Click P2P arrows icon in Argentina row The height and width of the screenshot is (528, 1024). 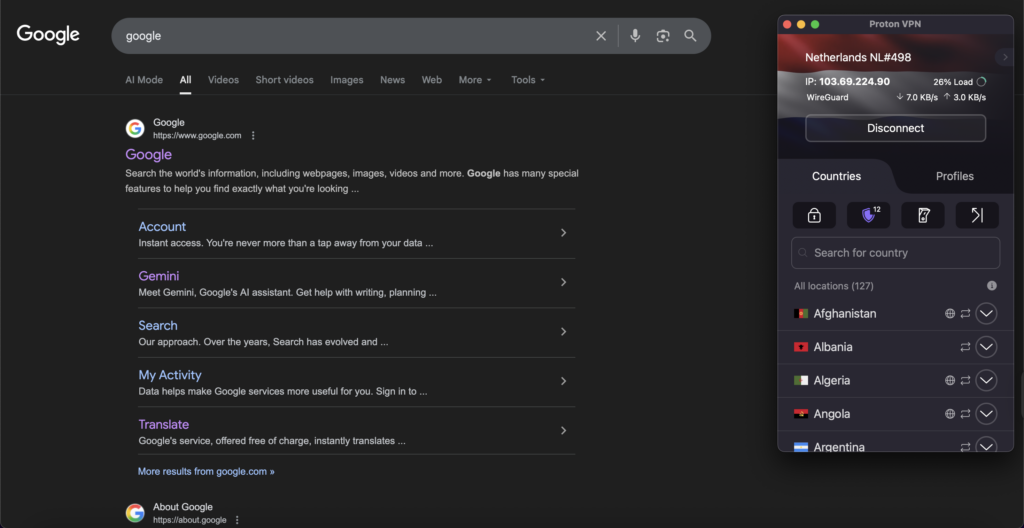(965, 447)
